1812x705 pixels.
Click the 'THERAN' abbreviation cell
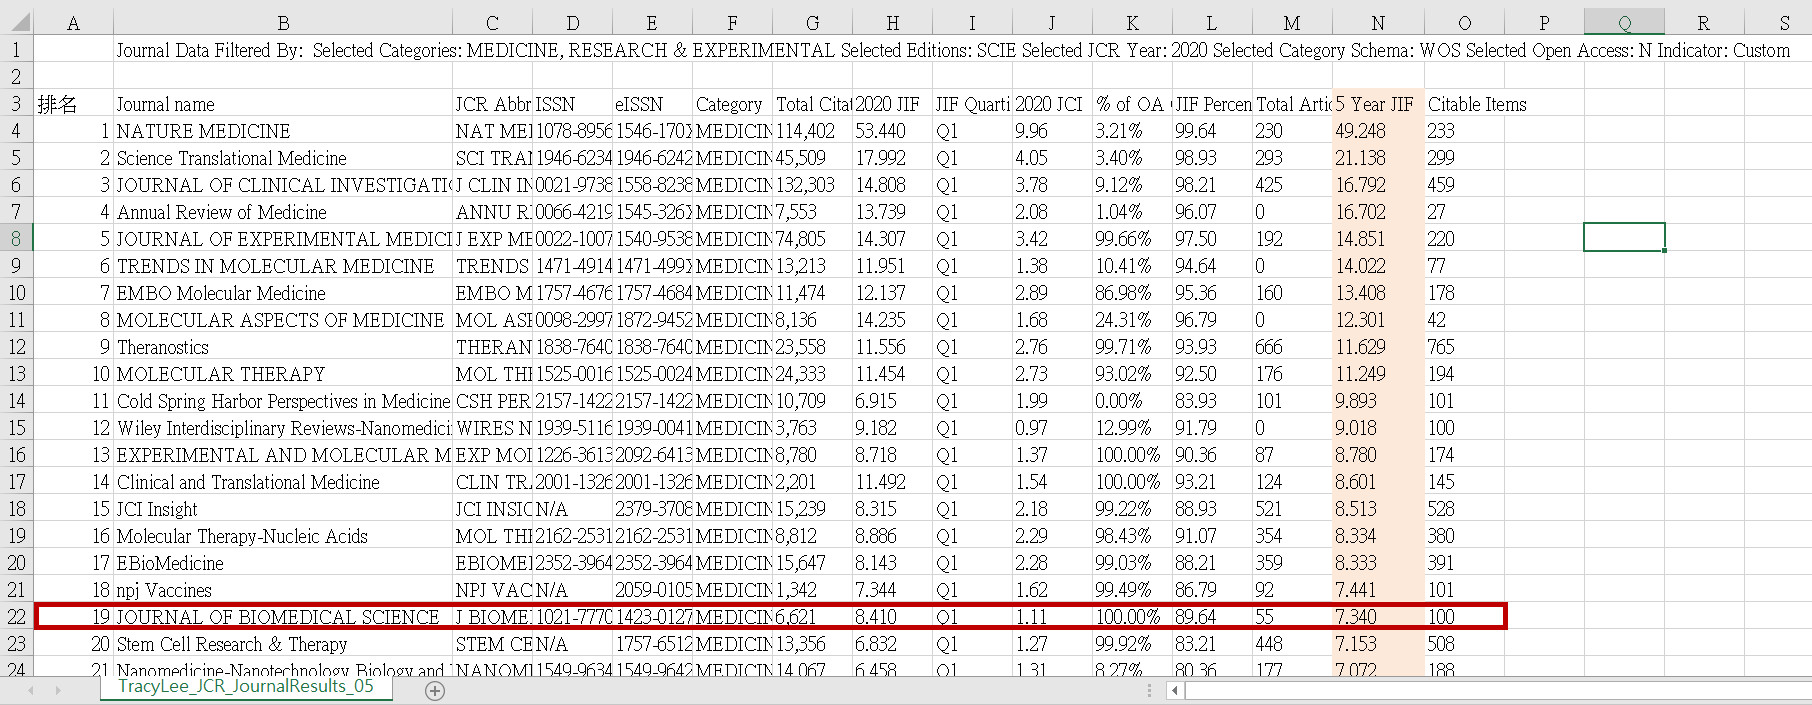click(x=492, y=347)
